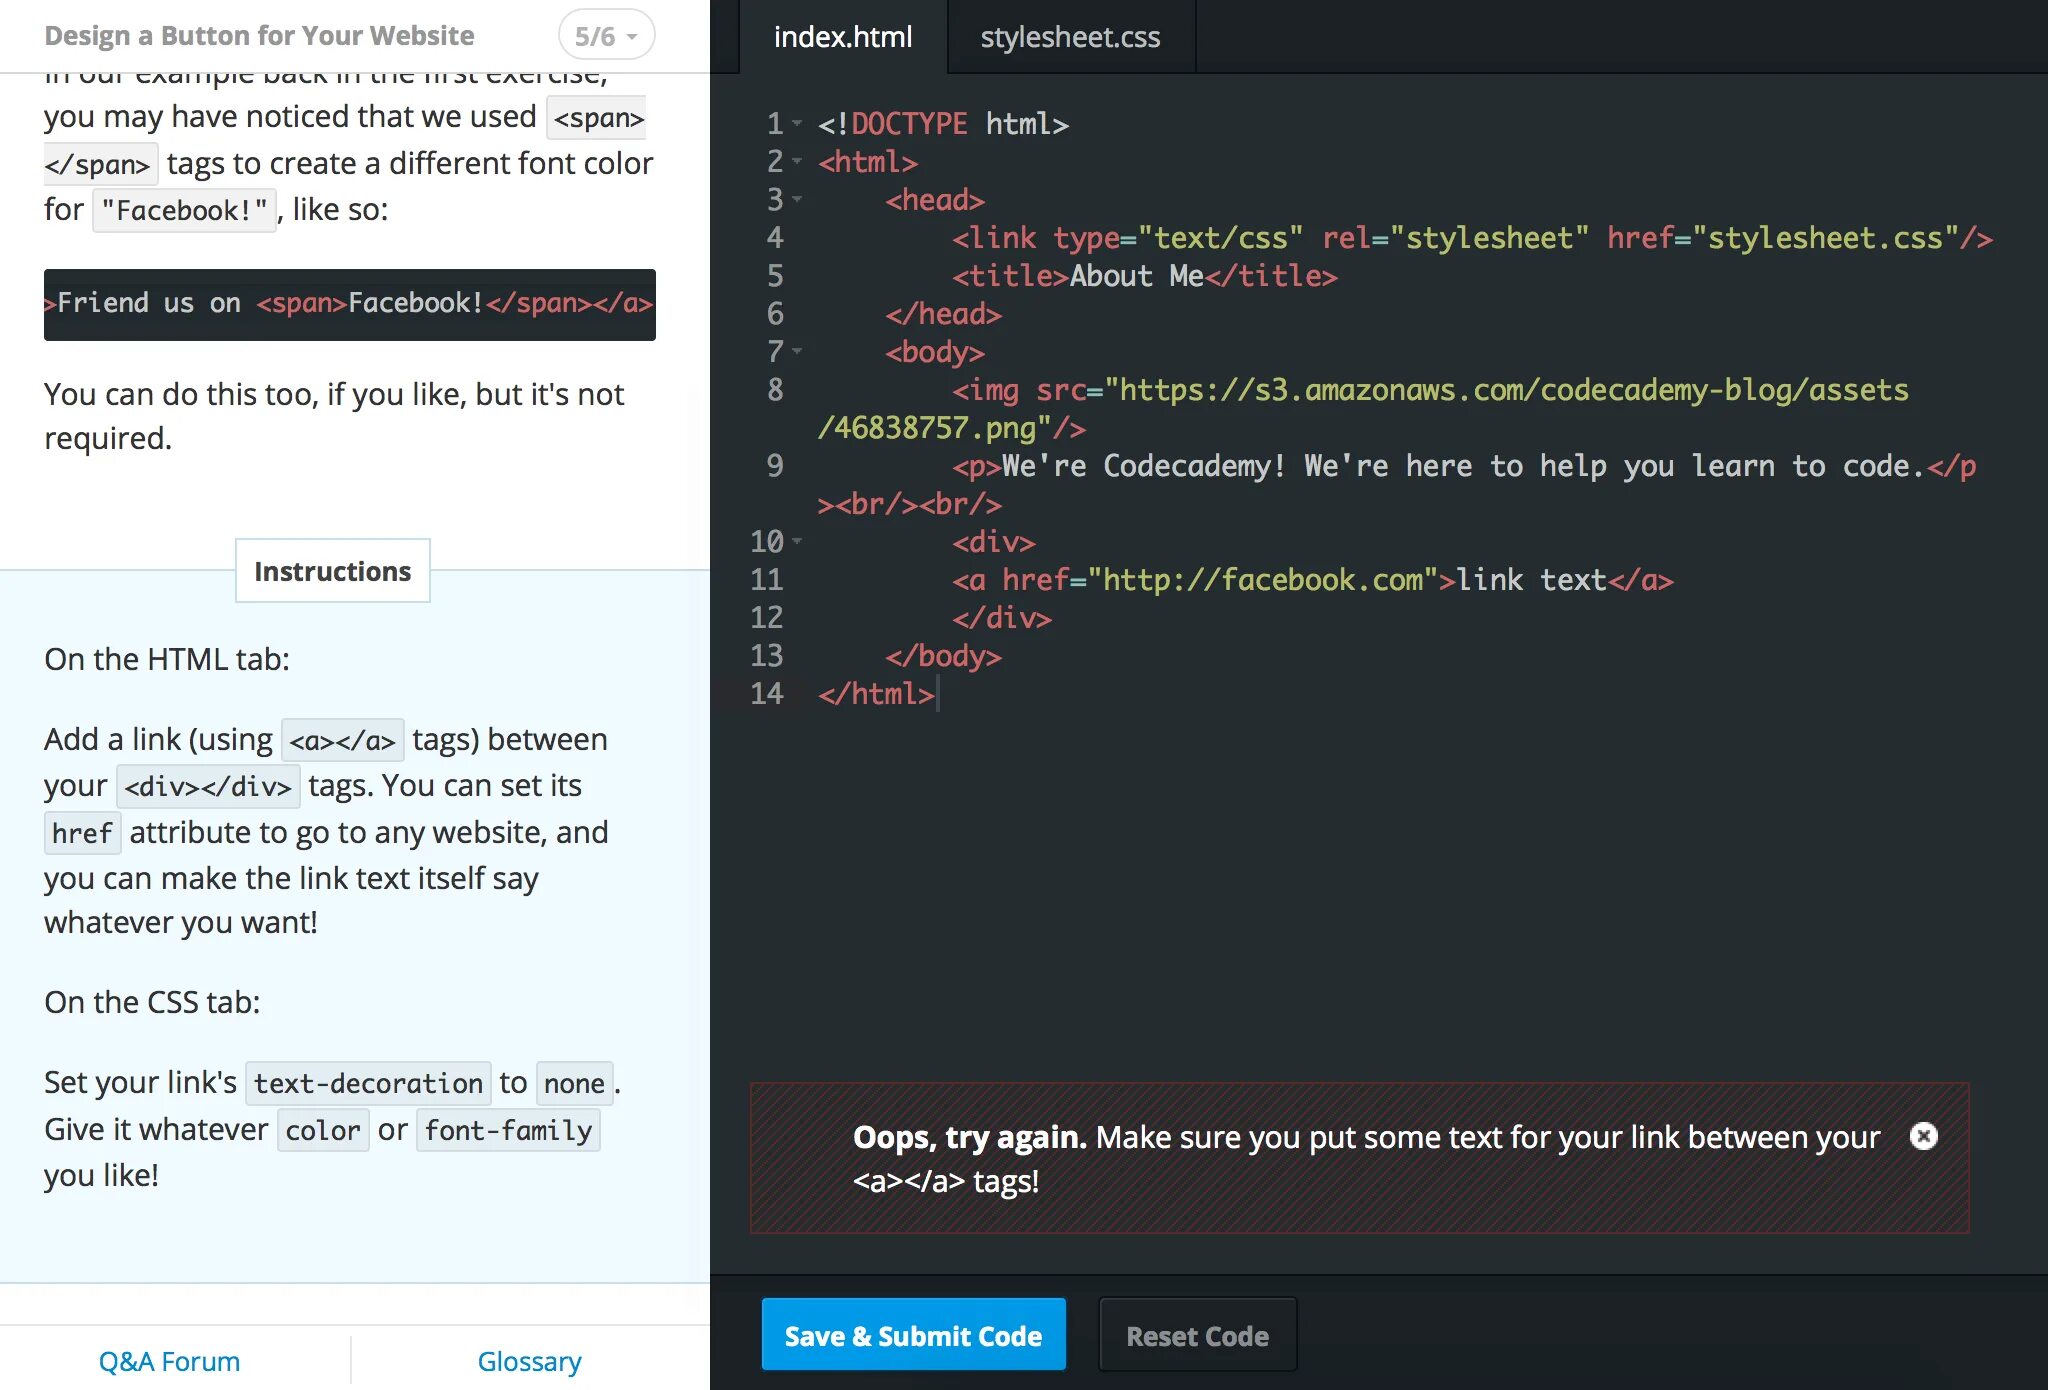Click the Instructions label tab
The image size is (2048, 1390).
click(x=332, y=571)
